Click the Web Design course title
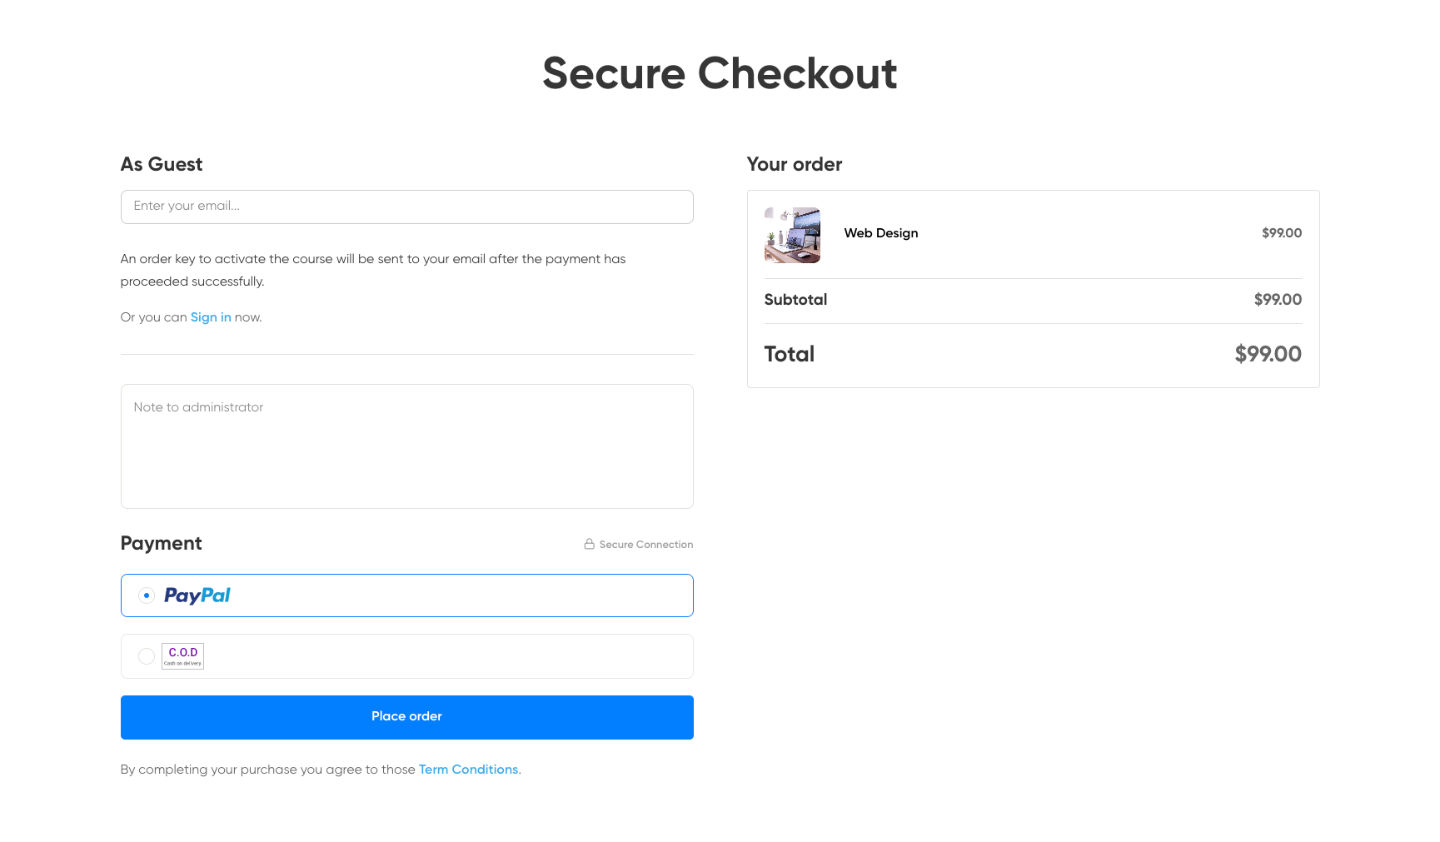 tap(881, 233)
